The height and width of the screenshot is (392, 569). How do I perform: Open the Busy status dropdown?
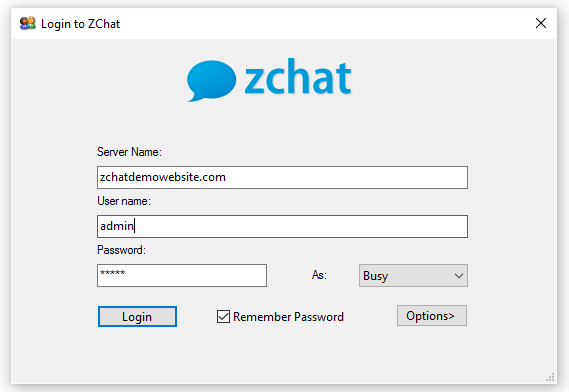click(413, 275)
